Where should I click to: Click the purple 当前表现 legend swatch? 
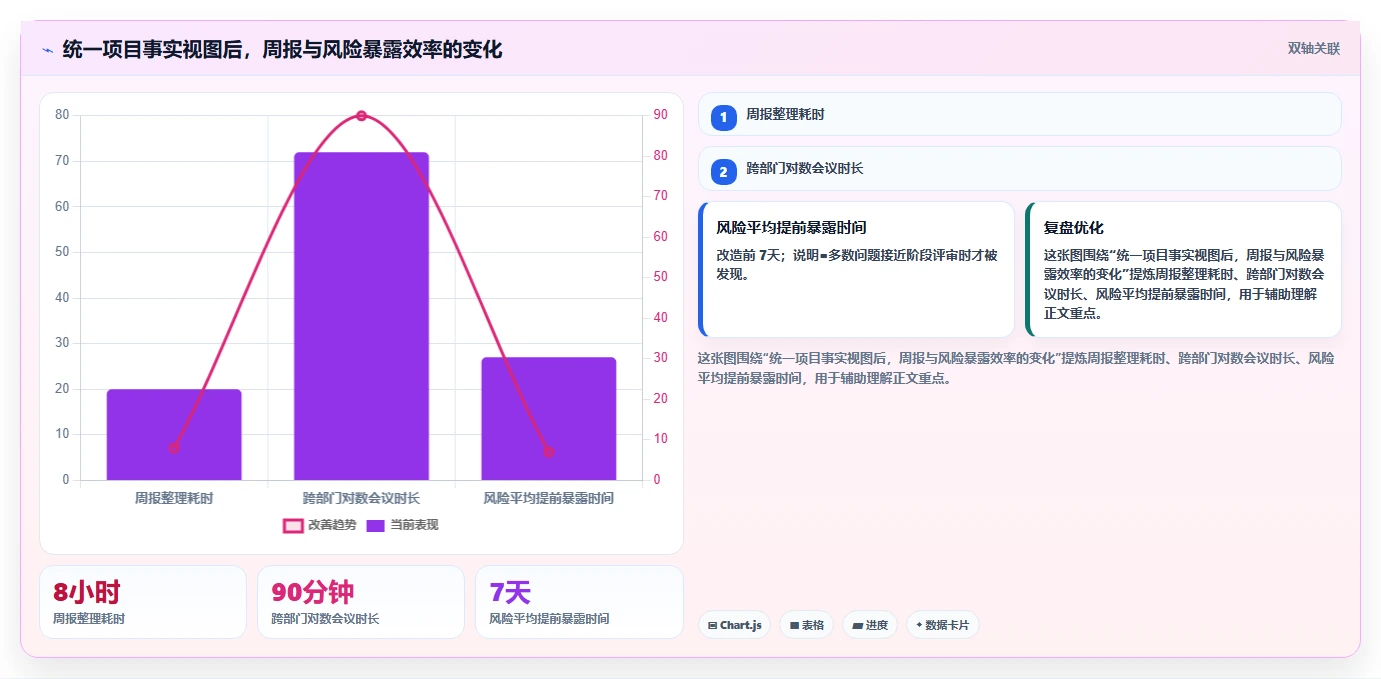(x=375, y=525)
